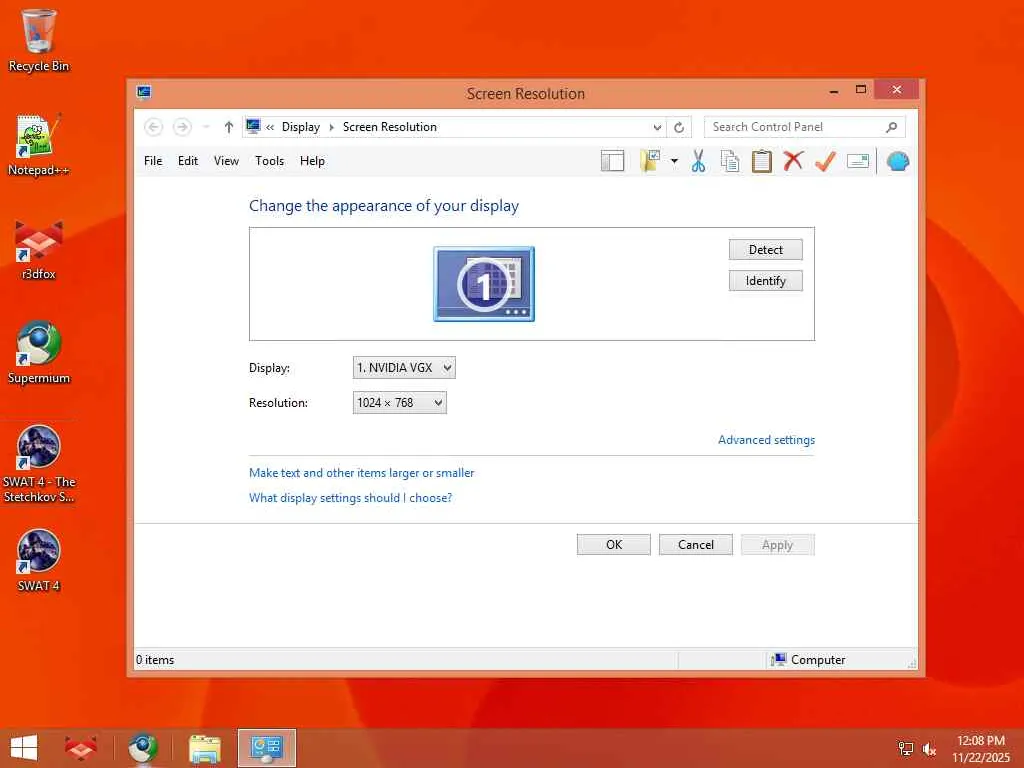Click the Refresh button in address bar

click(679, 127)
